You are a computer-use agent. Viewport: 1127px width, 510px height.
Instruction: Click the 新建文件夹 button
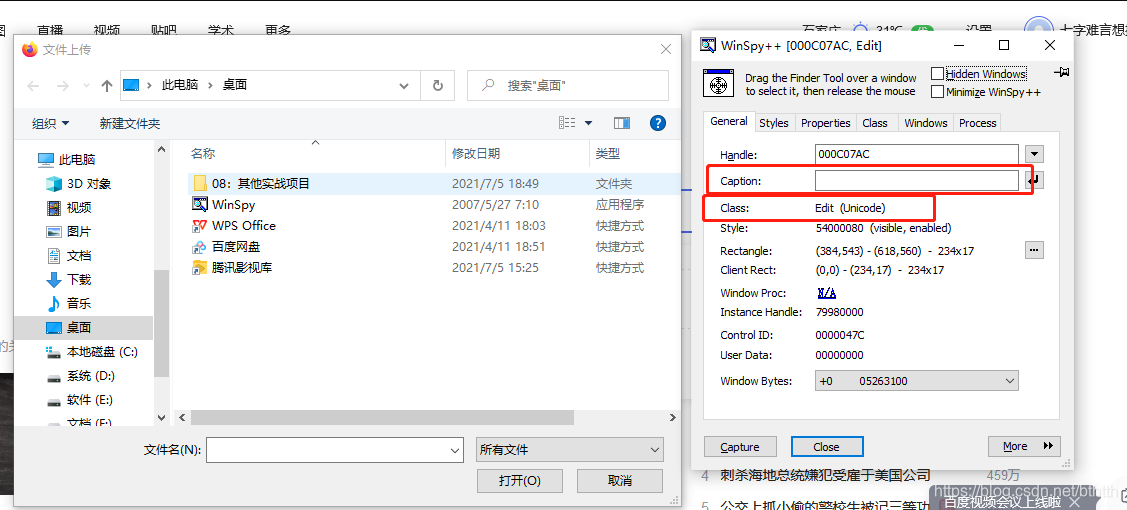tap(129, 124)
